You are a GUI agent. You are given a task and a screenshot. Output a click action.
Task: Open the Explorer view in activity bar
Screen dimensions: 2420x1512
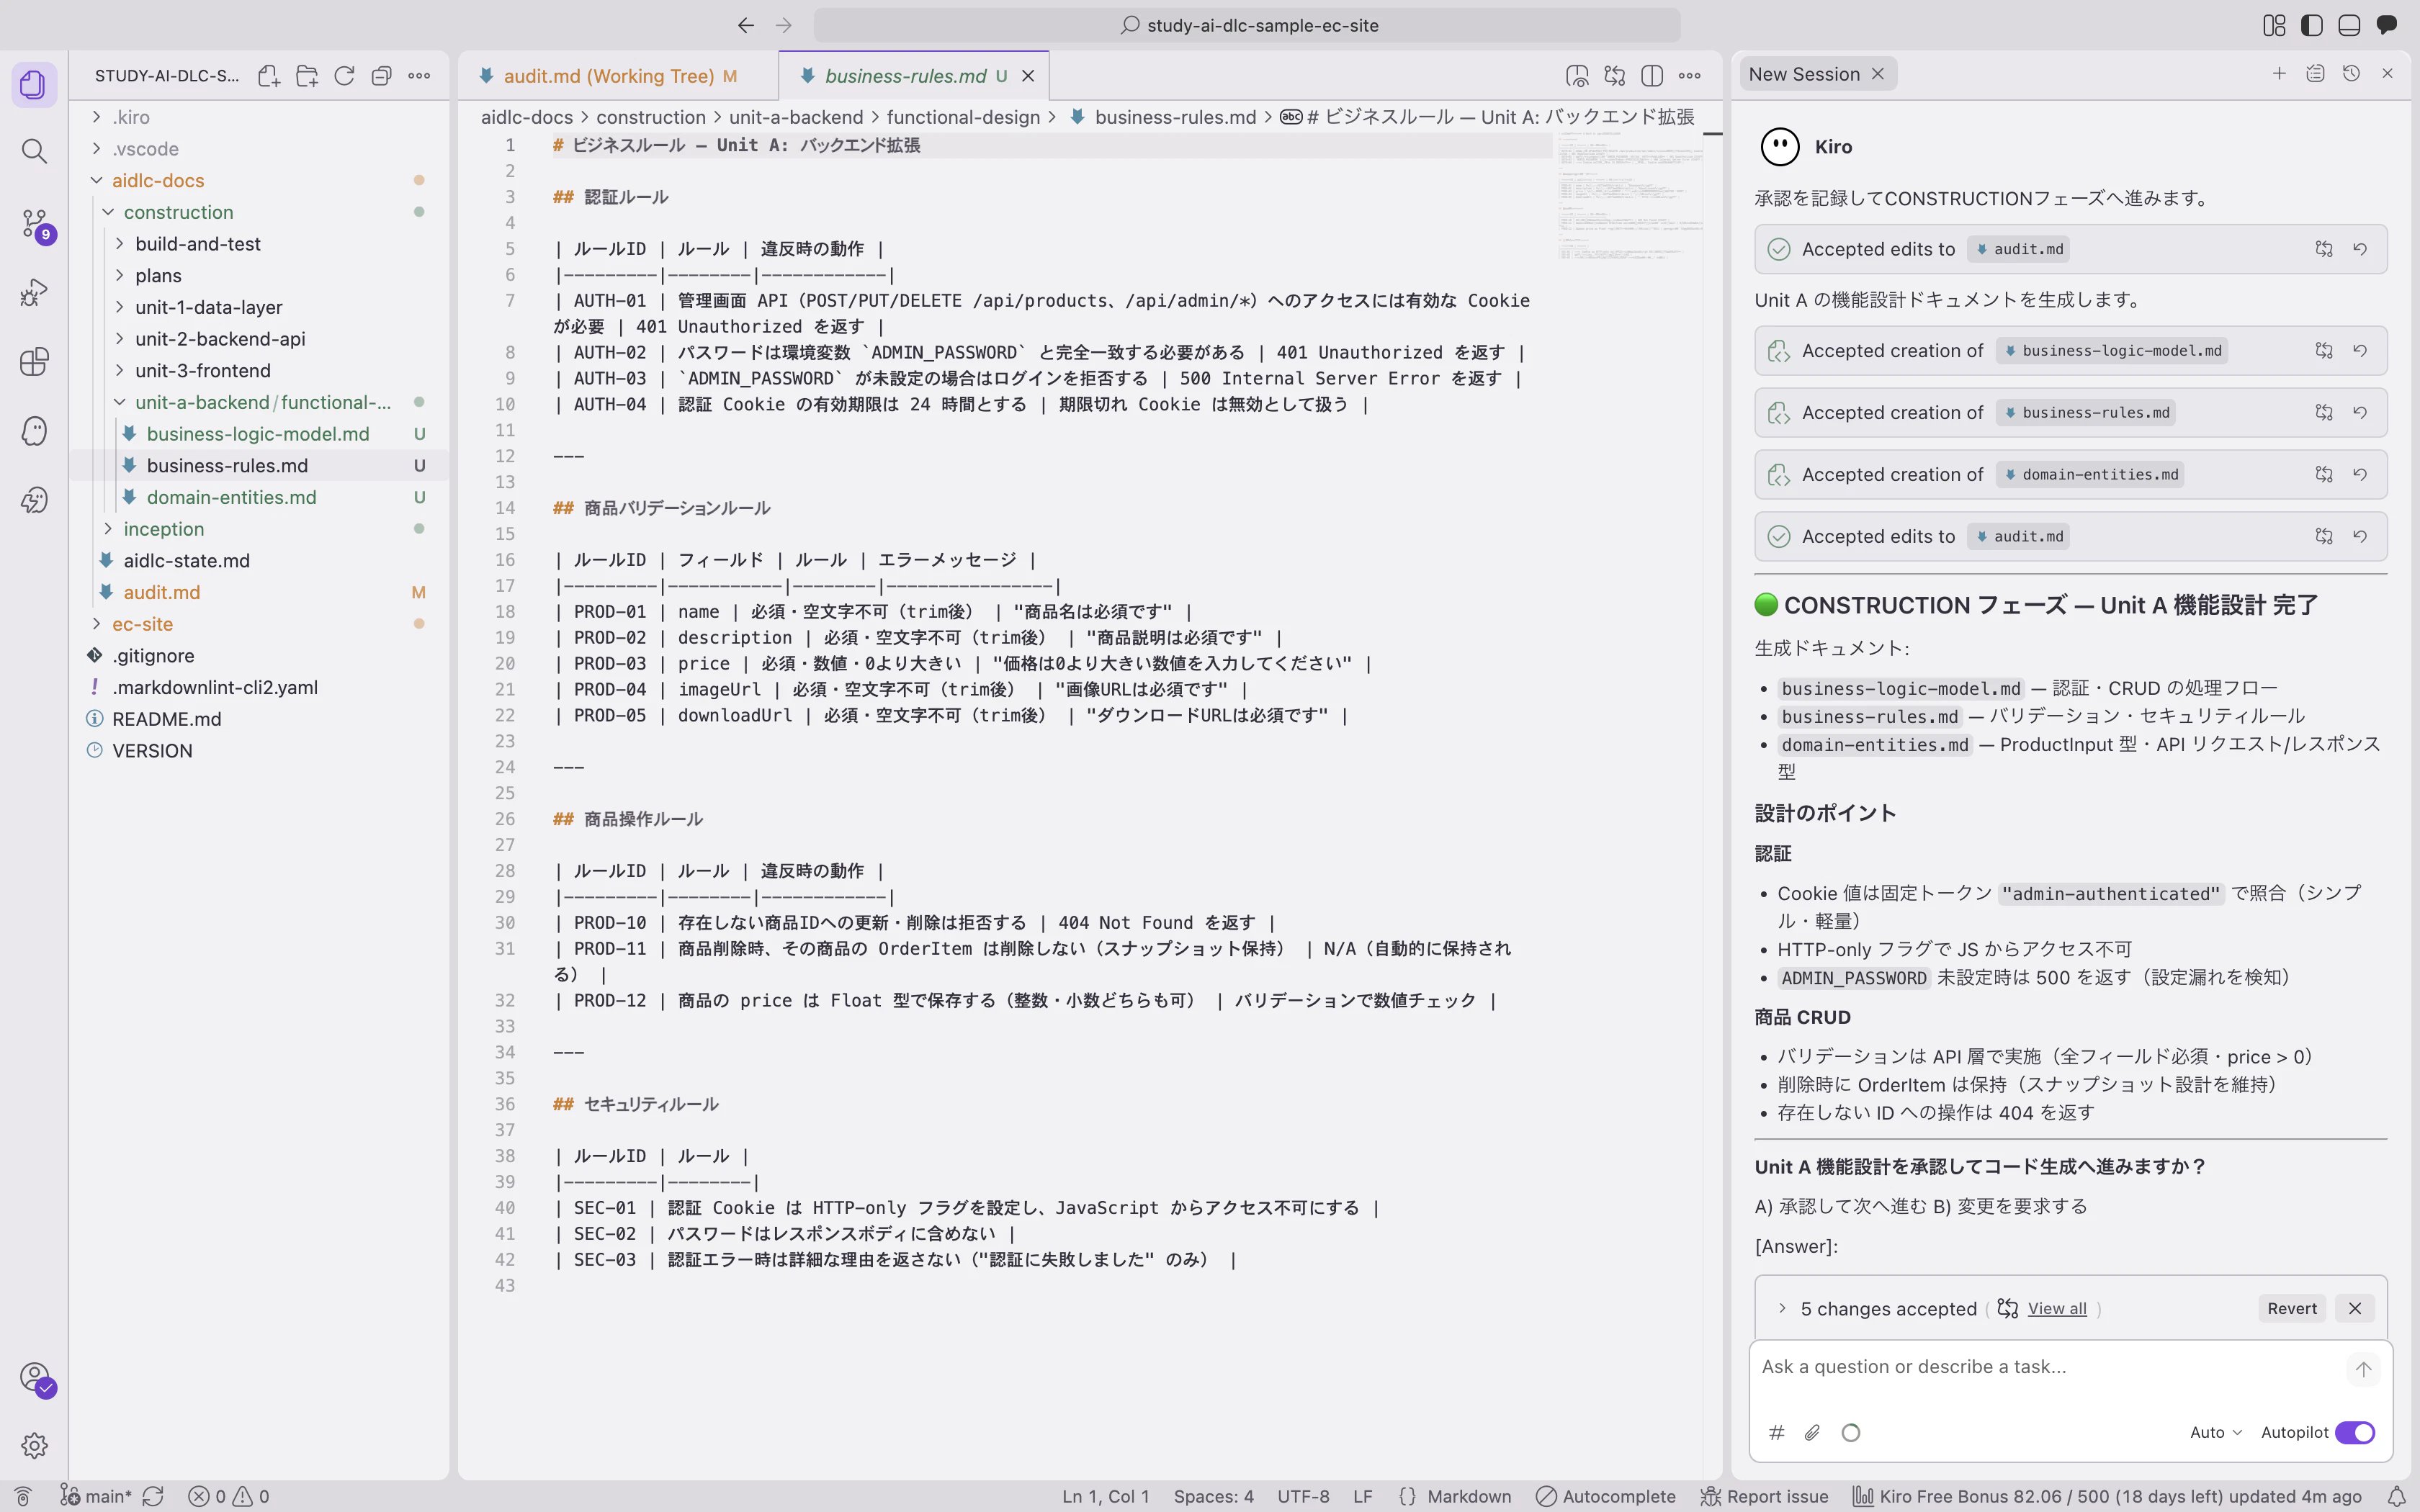click(x=34, y=85)
